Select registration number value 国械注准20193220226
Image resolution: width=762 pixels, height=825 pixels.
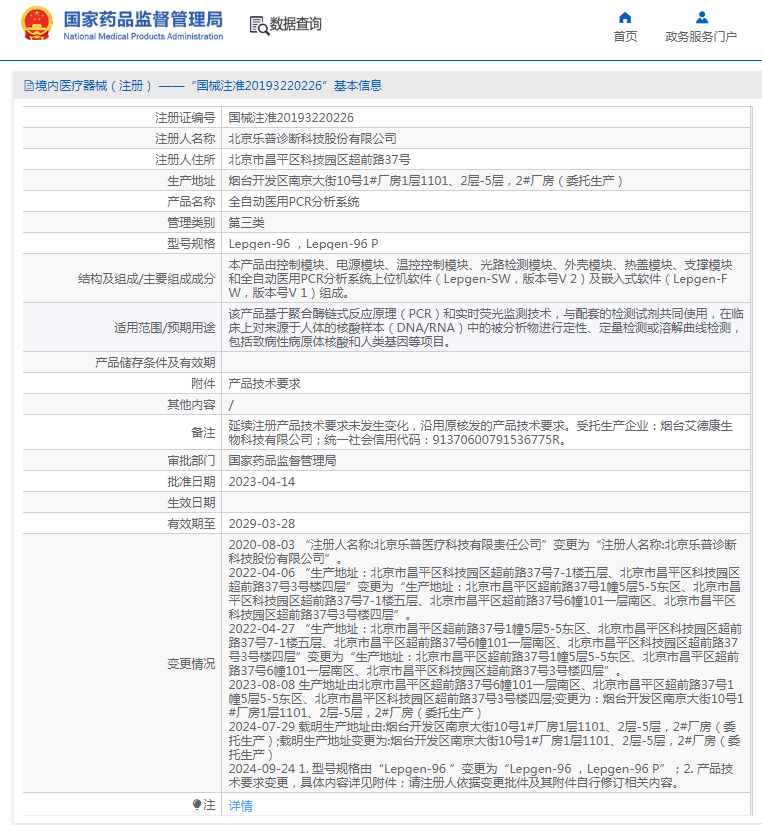pos(291,118)
